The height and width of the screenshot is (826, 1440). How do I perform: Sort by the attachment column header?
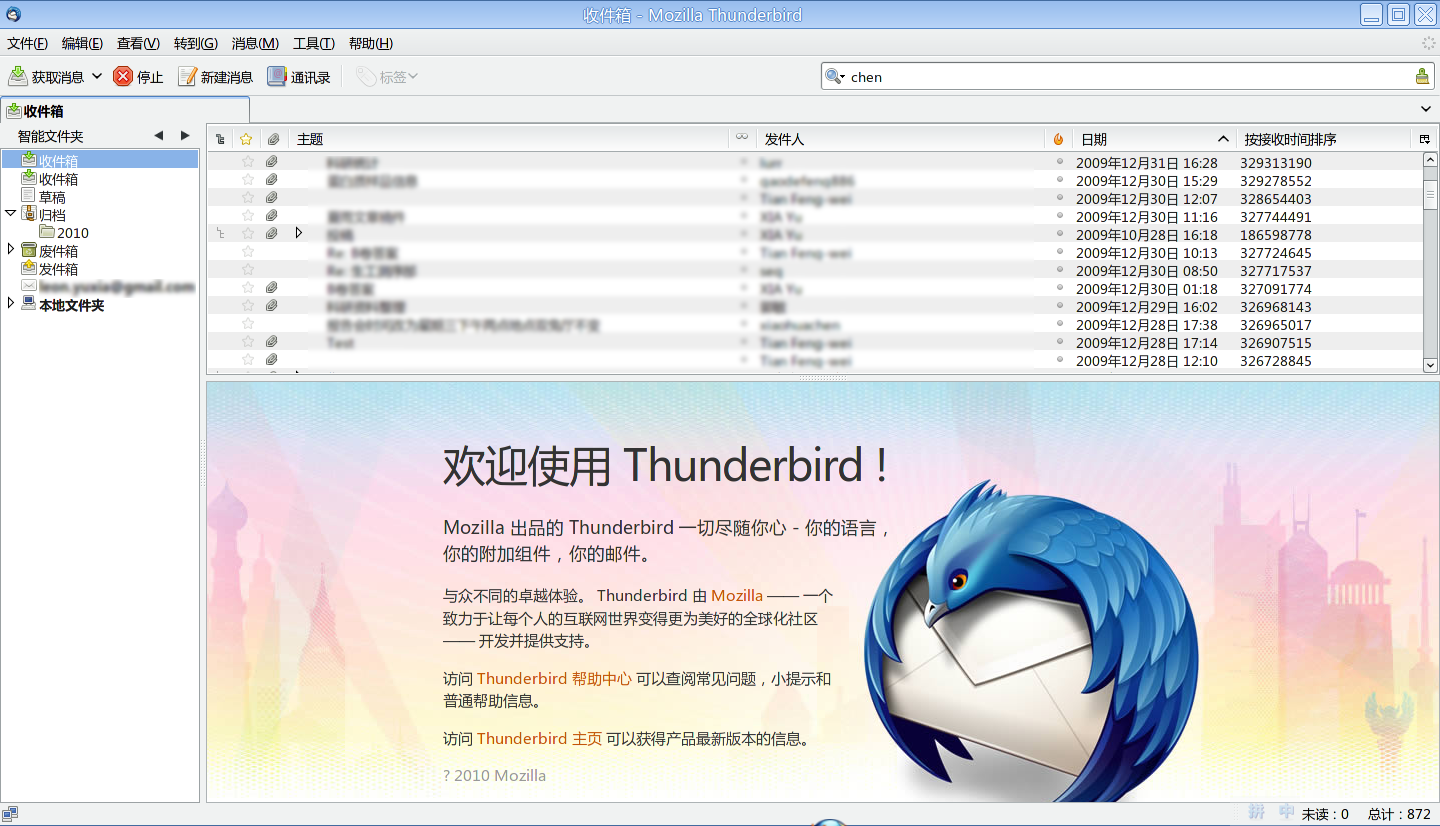click(x=273, y=139)
